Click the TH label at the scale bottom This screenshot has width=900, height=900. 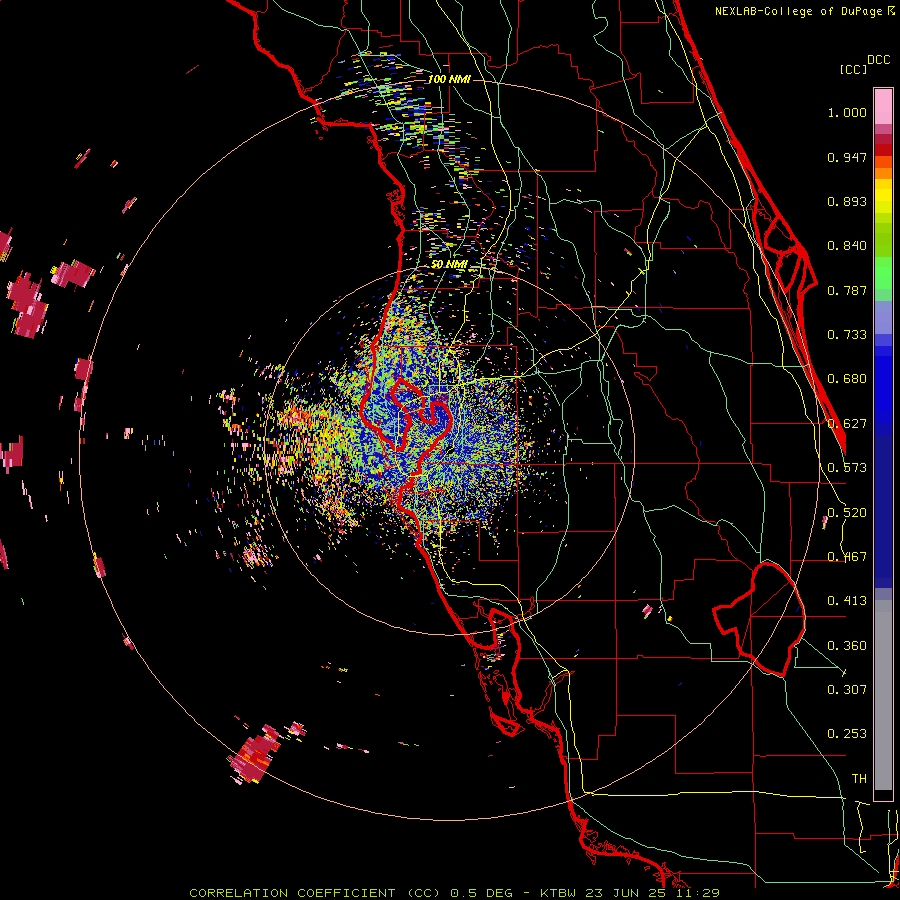pos(859,778)
